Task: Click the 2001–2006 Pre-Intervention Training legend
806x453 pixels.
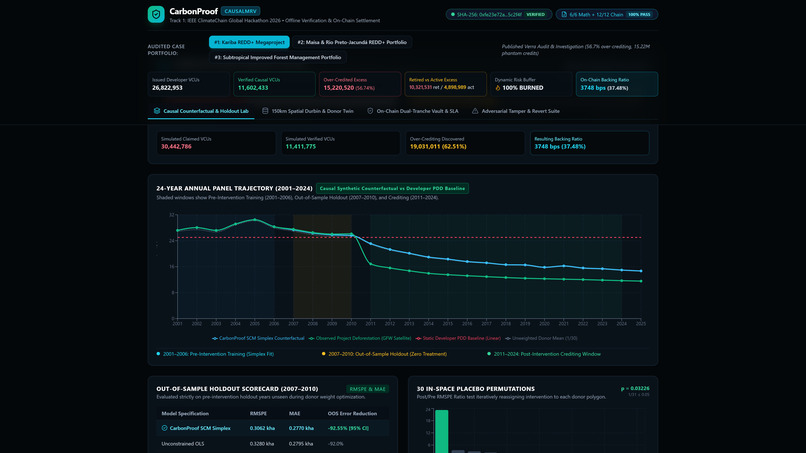Action: [215, 354]
